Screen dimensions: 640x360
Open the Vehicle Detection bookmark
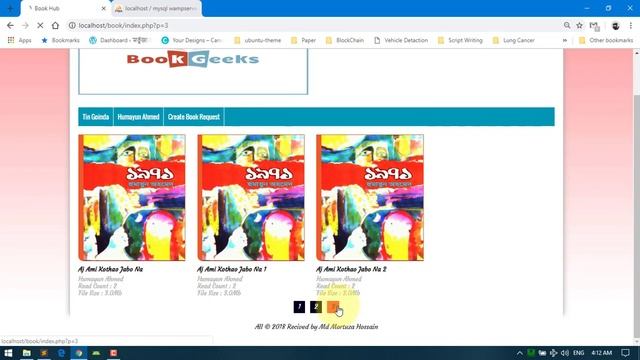(401, 40)
